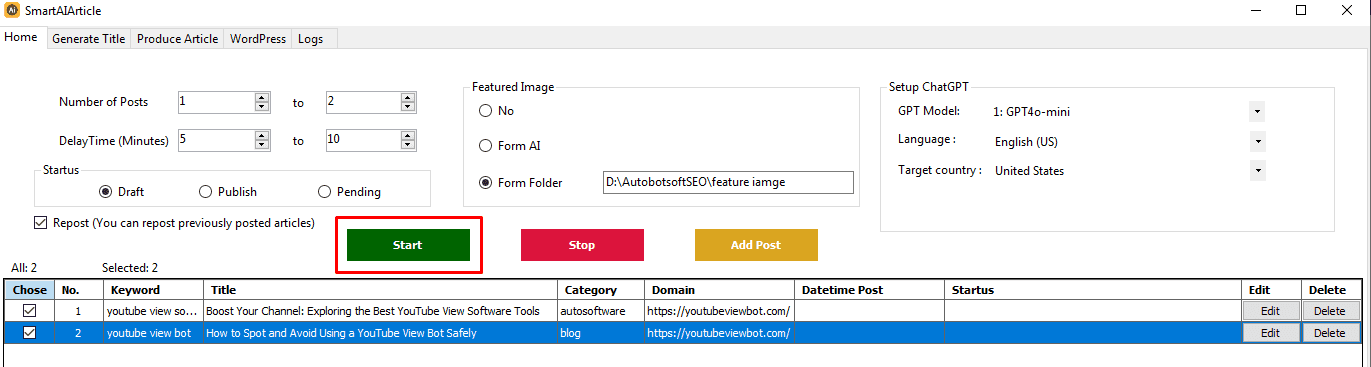Open the GPT Model dropdown
This screenshot has width=1371, height=367.
[1258, 111]
